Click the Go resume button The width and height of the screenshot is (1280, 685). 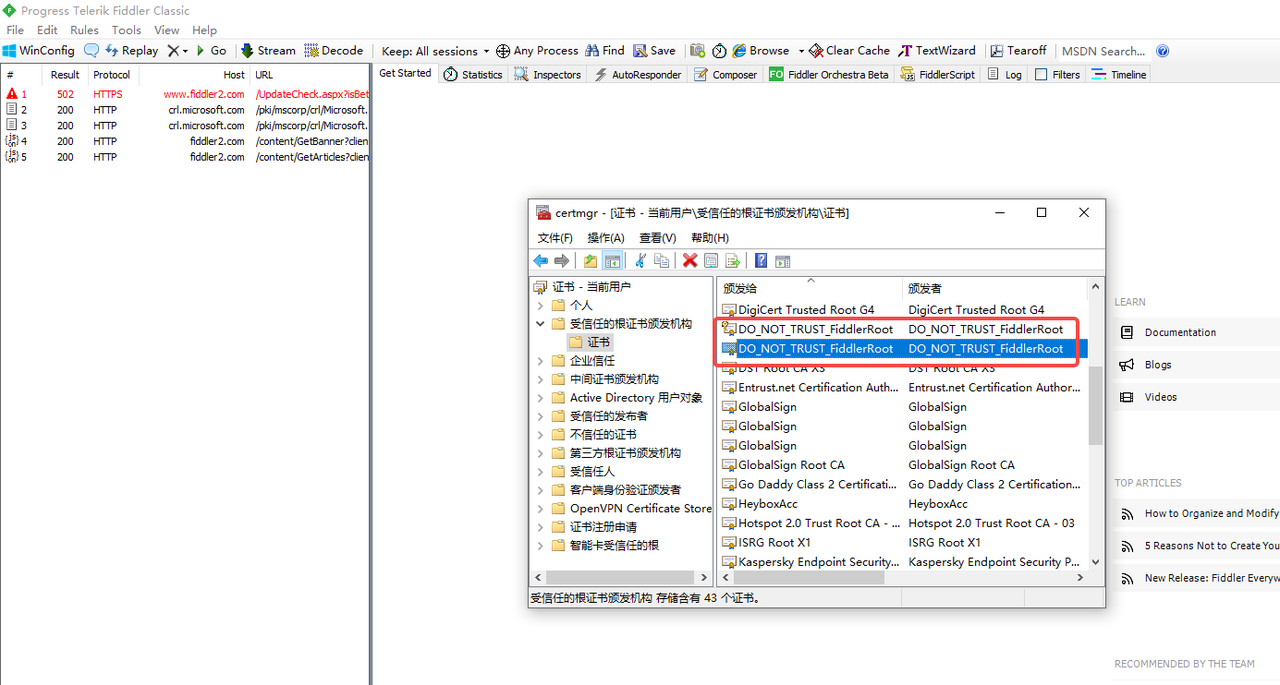211,51
